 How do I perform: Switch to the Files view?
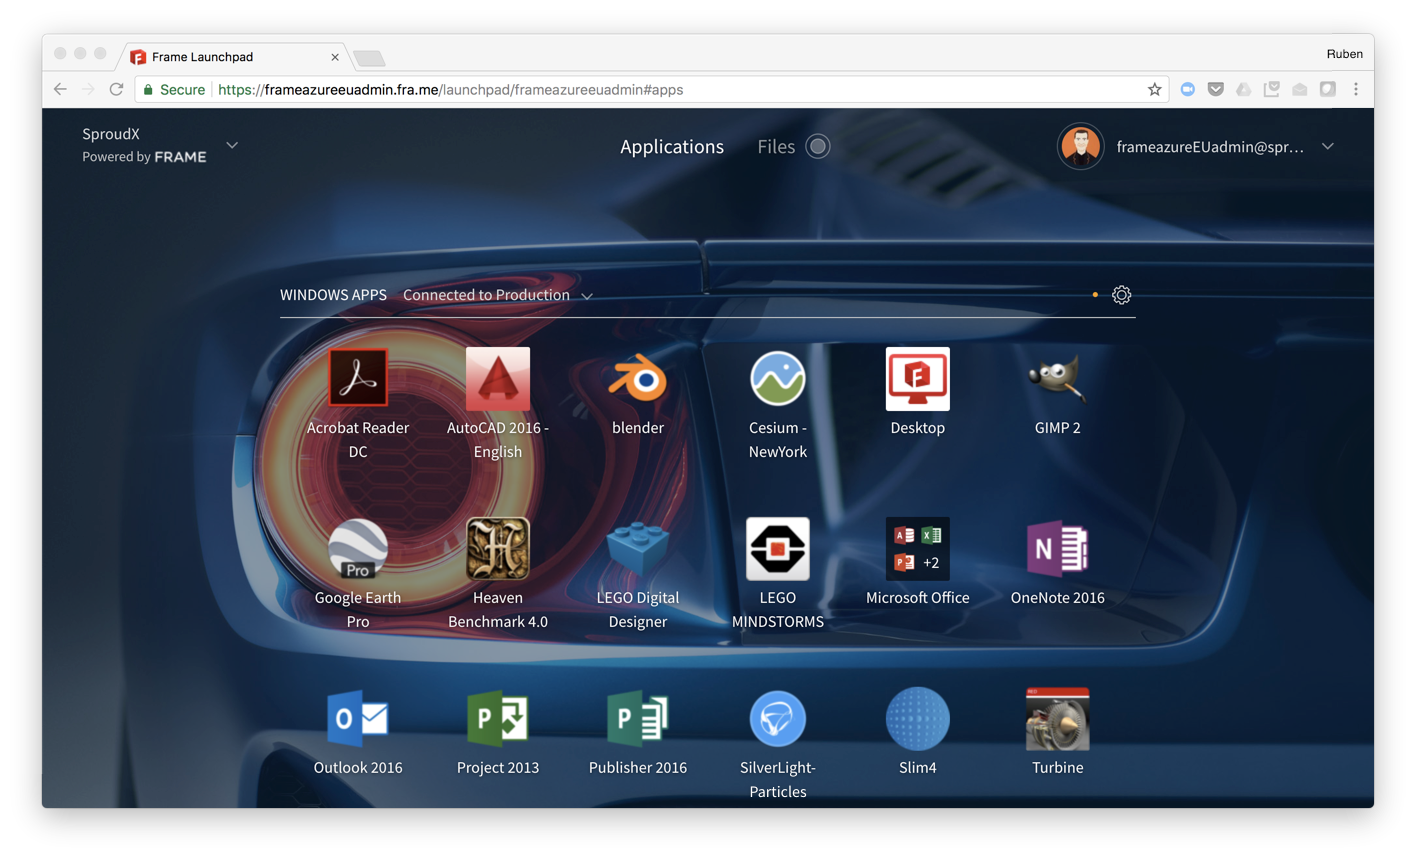pos(776,147)
